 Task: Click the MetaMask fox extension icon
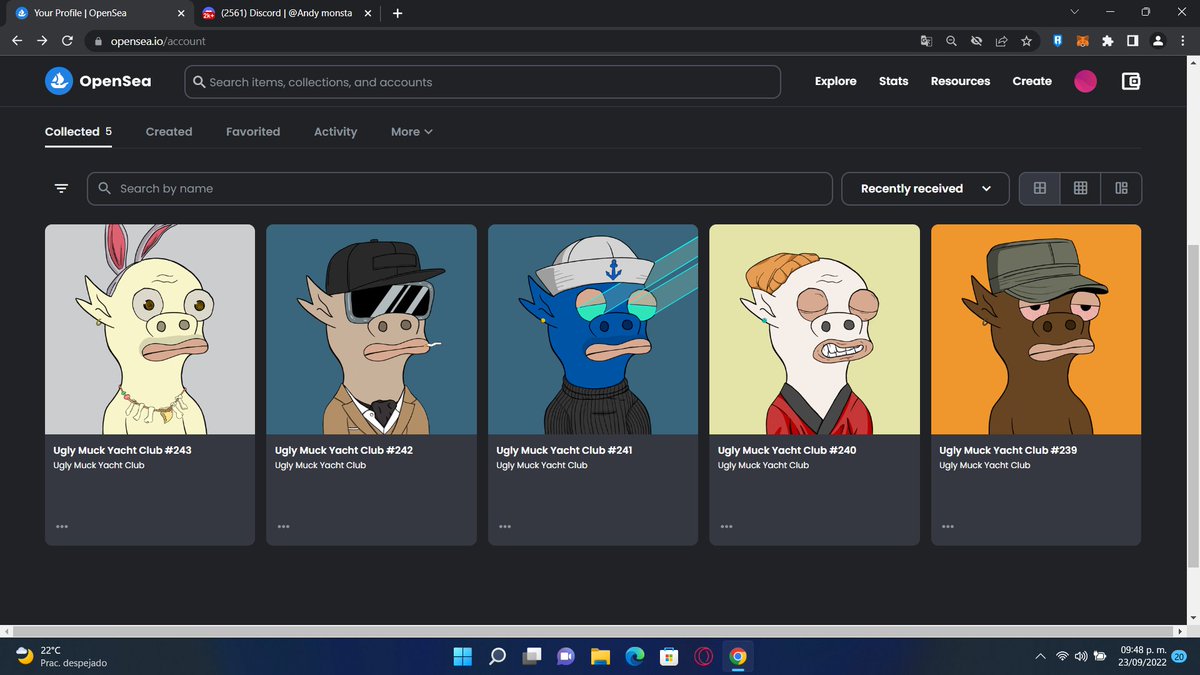pyautogui.click(x=1082, y=41)
